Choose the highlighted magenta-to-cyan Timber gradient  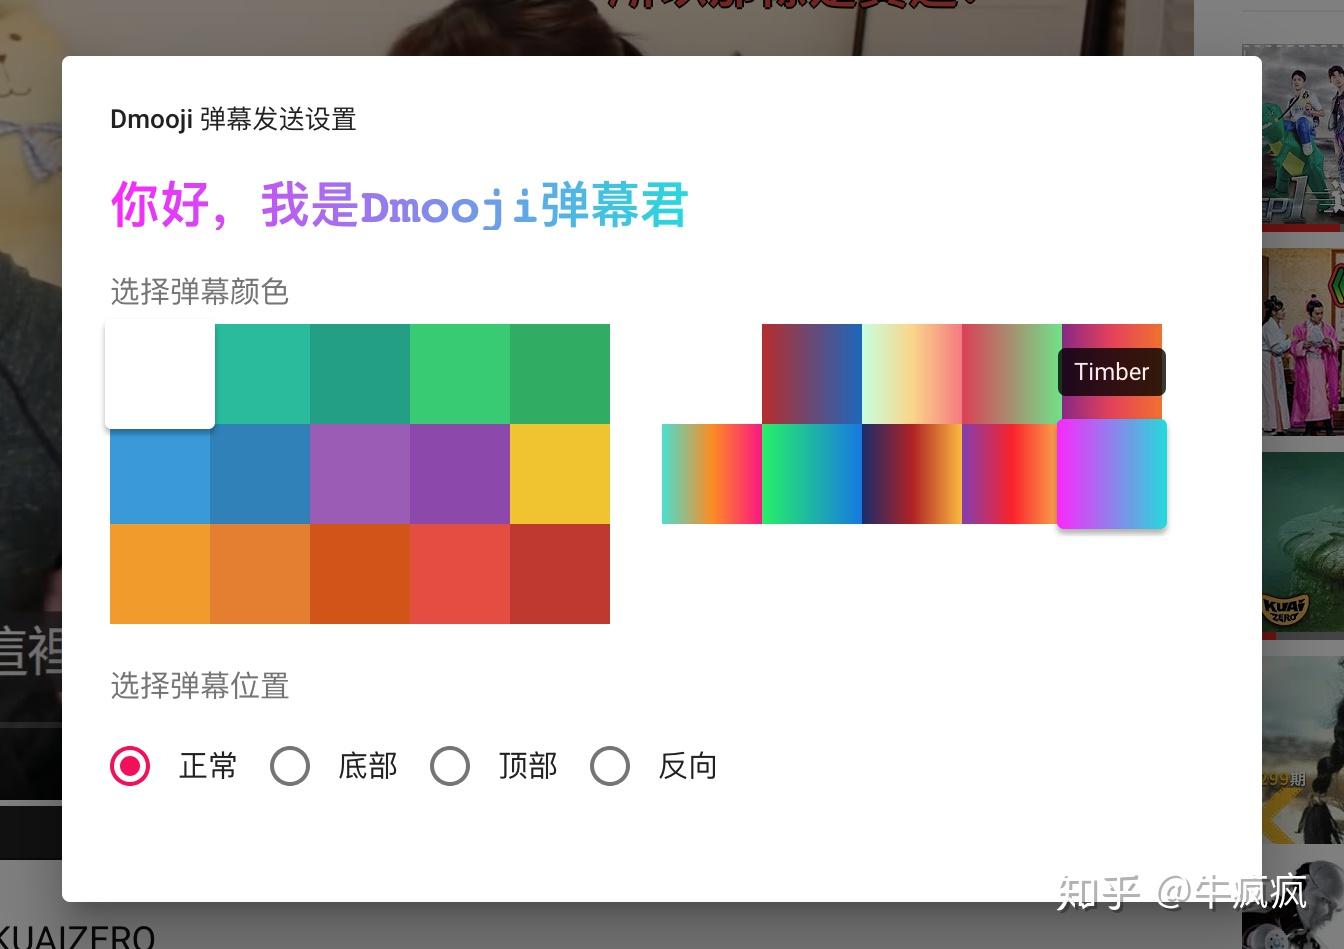click(1112, 474)
